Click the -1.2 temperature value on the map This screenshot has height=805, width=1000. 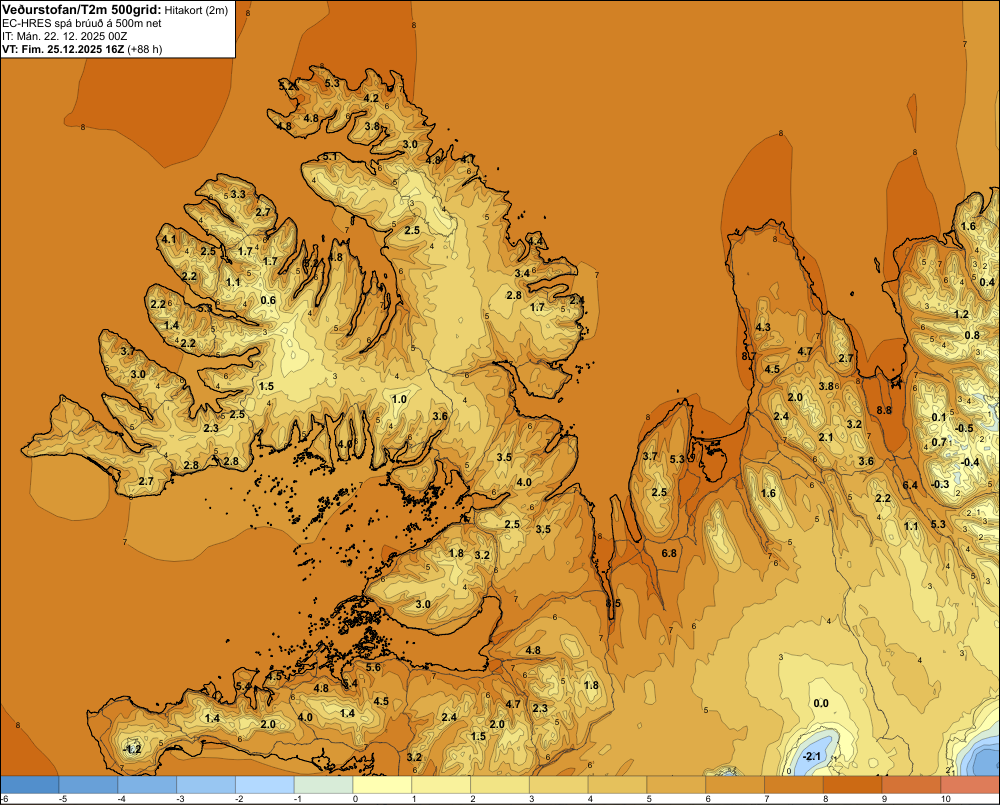pos(132,749)
